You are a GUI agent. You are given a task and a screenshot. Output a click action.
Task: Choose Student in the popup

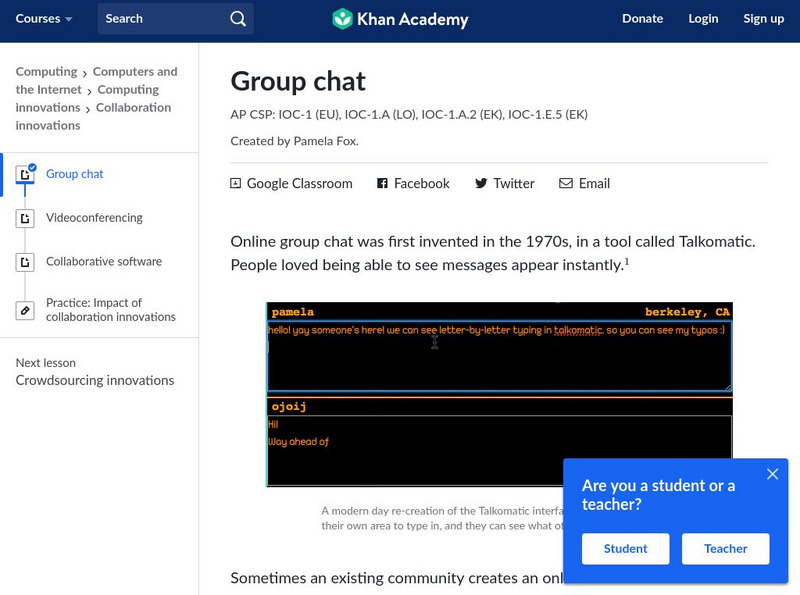pos(626,549)
